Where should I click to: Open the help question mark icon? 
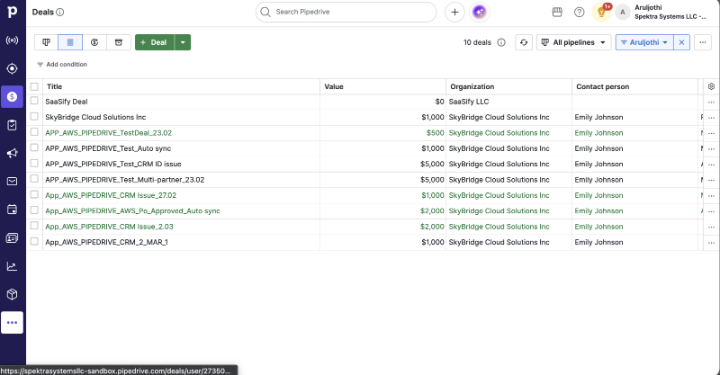pos(579,12)
